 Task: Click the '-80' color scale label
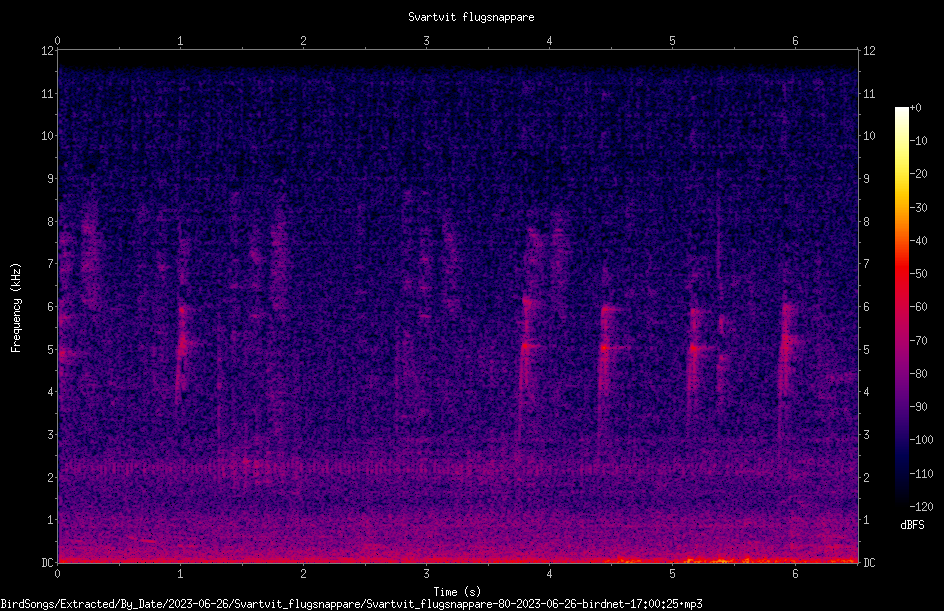click(x=919, y=374)
